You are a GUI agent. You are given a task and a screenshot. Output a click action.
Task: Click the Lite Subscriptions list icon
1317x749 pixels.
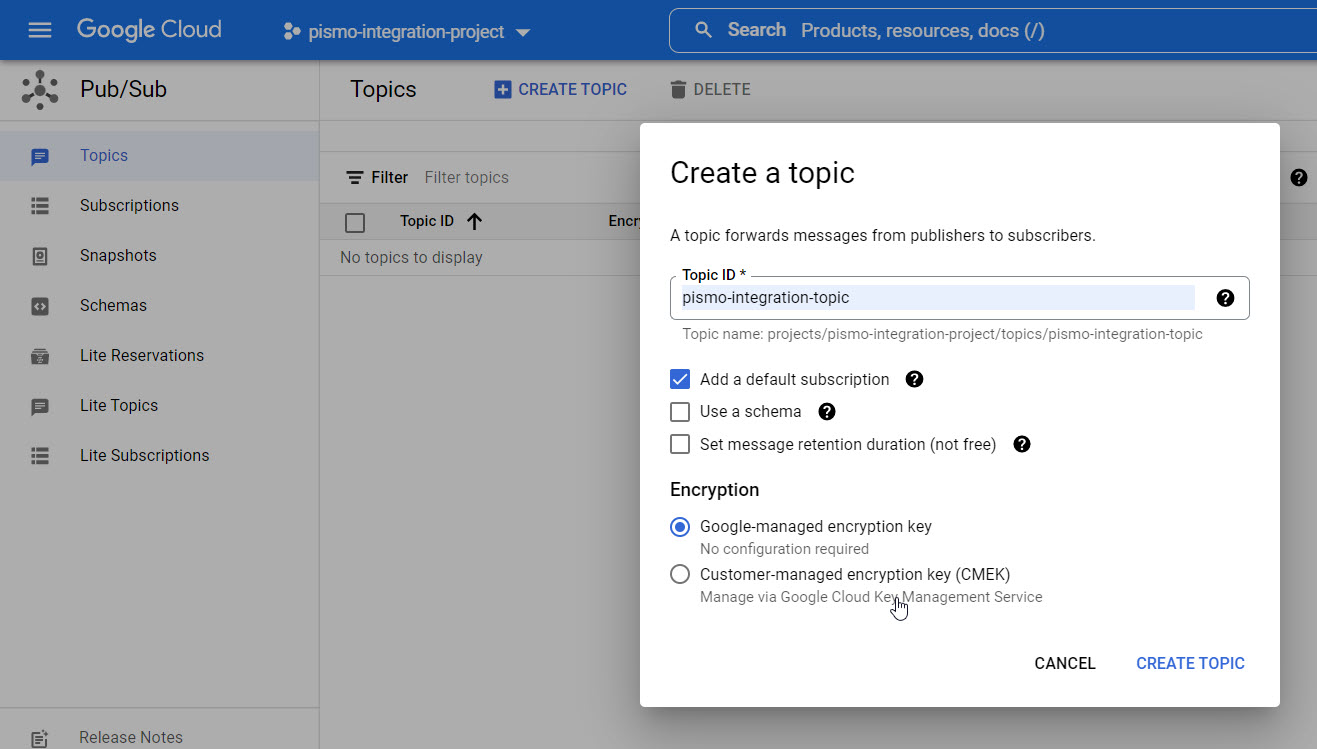(x=40, y=456)
